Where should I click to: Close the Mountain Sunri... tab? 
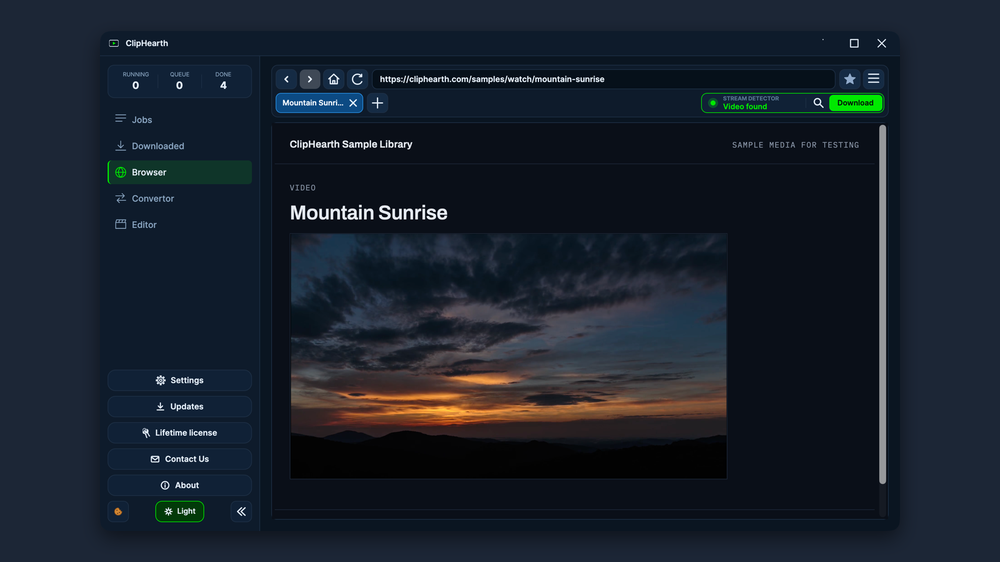point(353,103)
